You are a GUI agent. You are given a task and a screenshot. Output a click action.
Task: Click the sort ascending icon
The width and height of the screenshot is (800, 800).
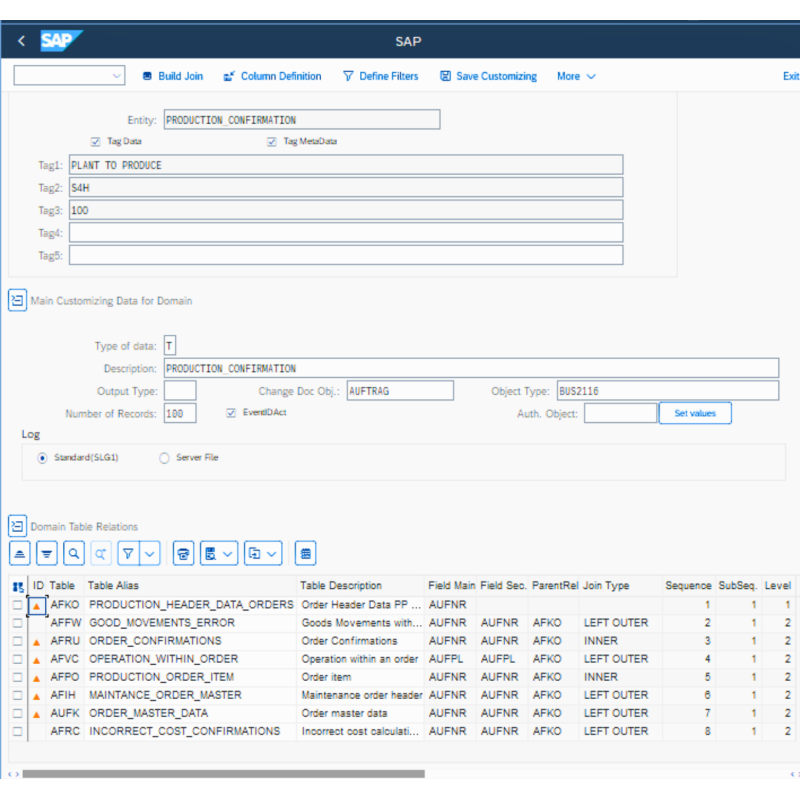click(20, 553)
